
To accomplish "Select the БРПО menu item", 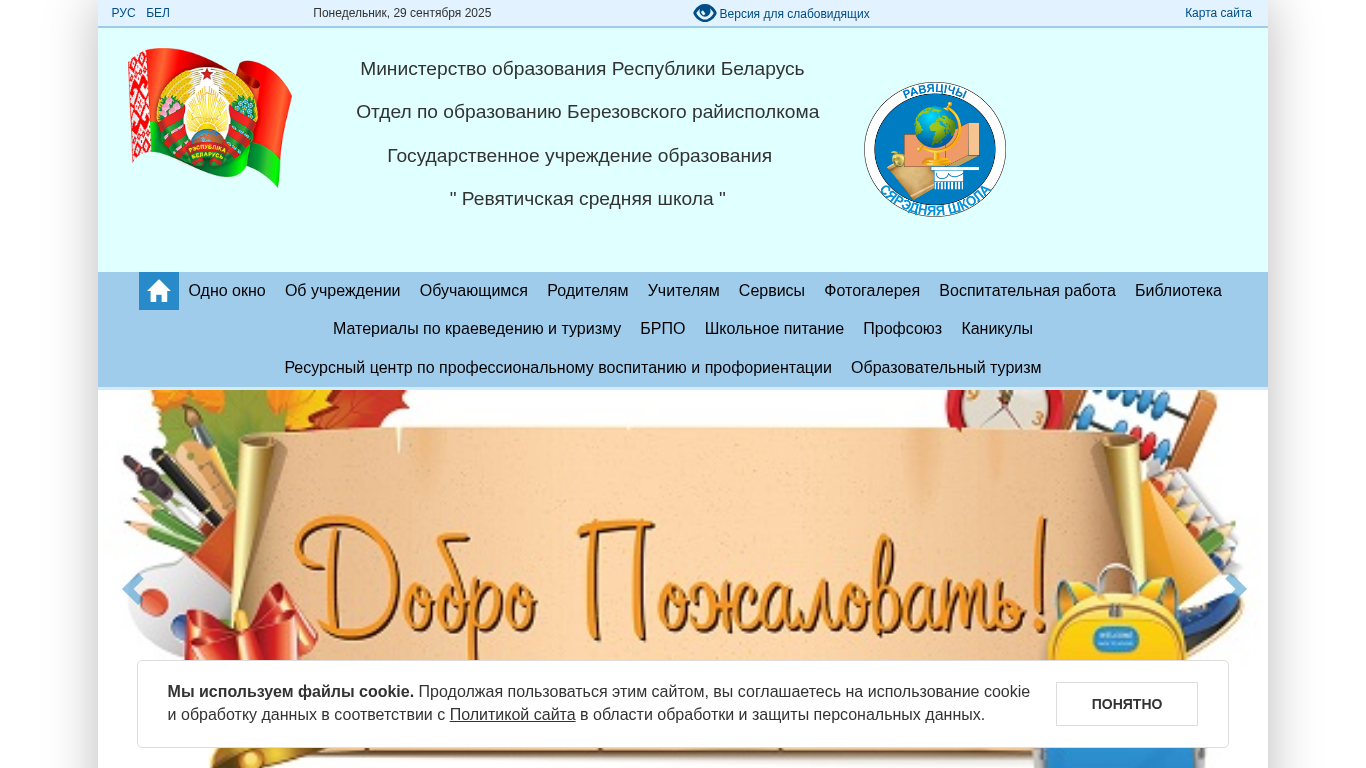I will point(663,329).
